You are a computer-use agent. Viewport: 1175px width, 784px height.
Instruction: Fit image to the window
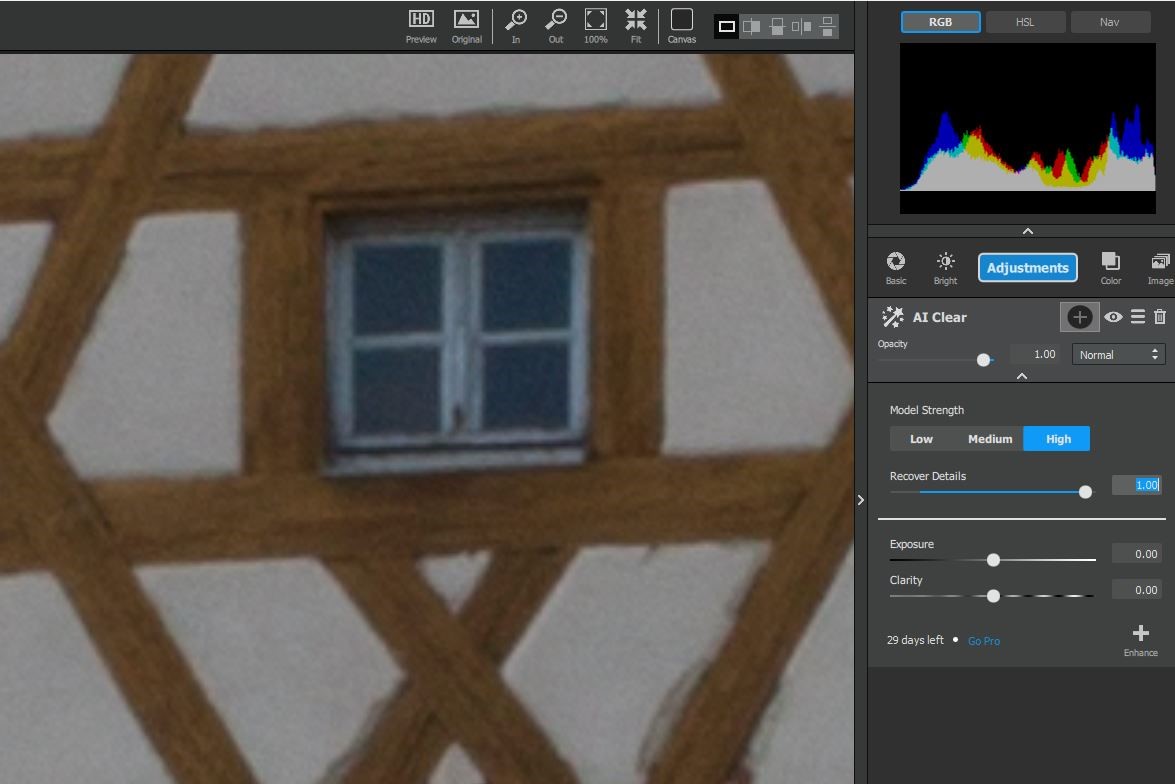point(636,25)
